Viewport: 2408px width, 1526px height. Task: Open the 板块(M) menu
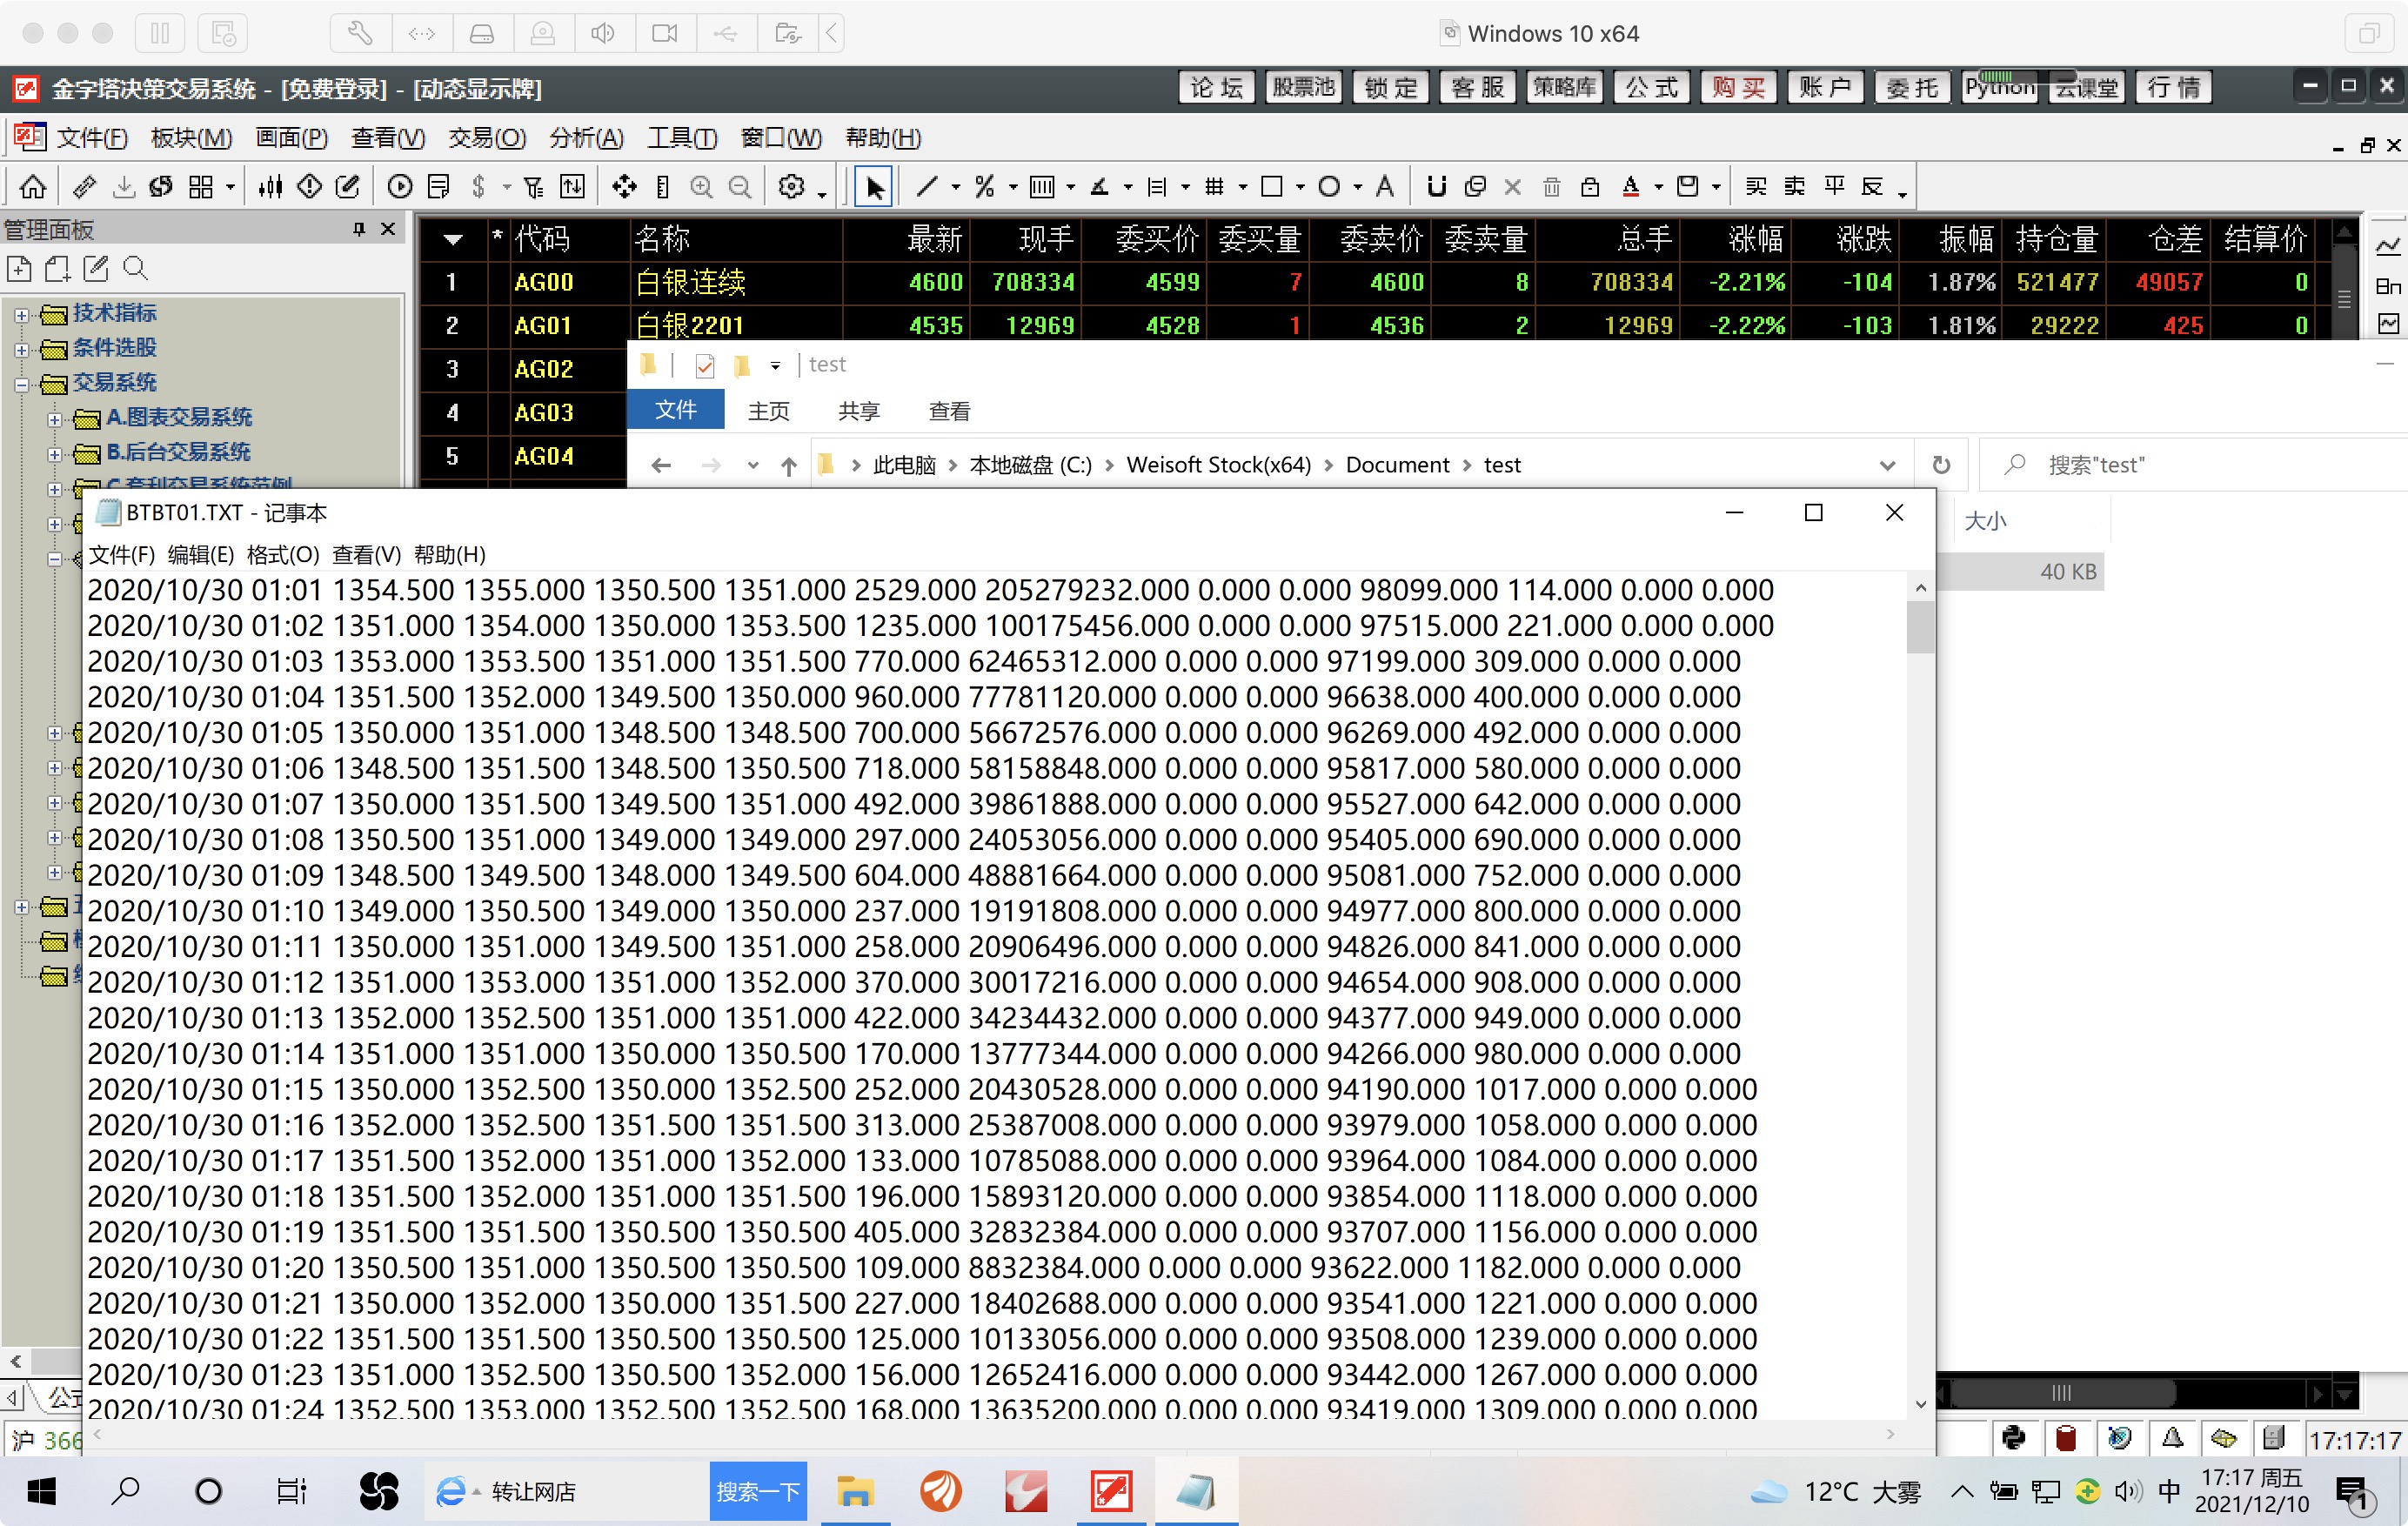[x=191, y=138]
